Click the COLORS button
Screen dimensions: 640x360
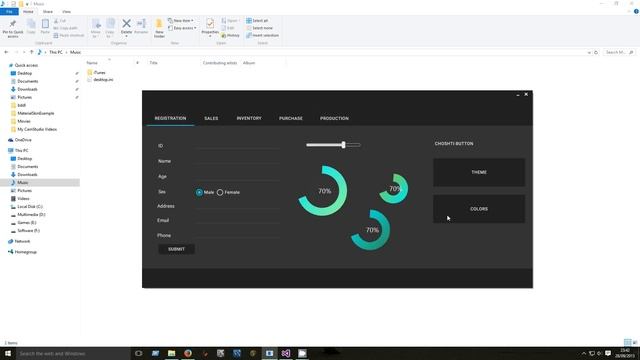(x=479, y=209)
